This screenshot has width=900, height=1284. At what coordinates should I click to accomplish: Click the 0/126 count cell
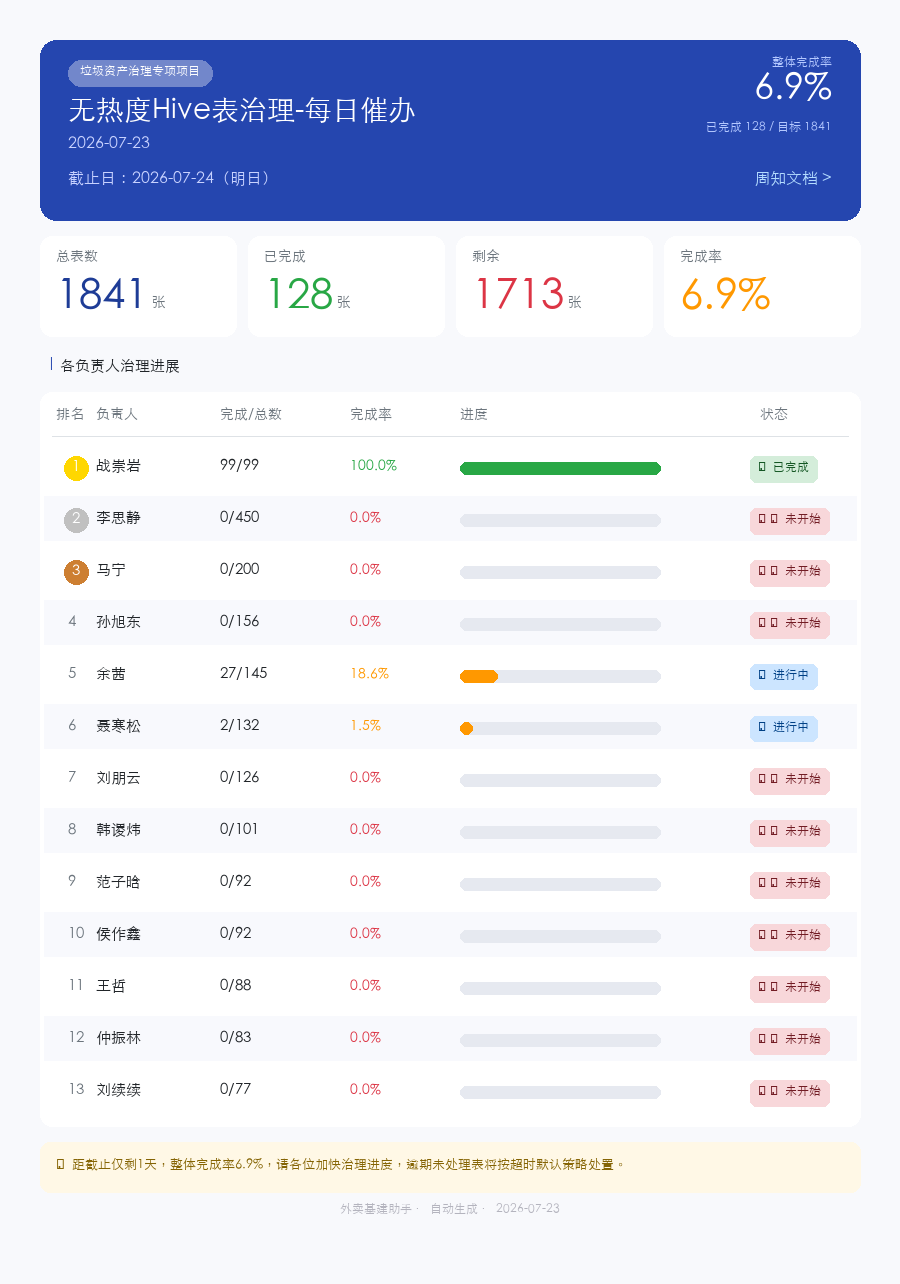tap(239, 777)
